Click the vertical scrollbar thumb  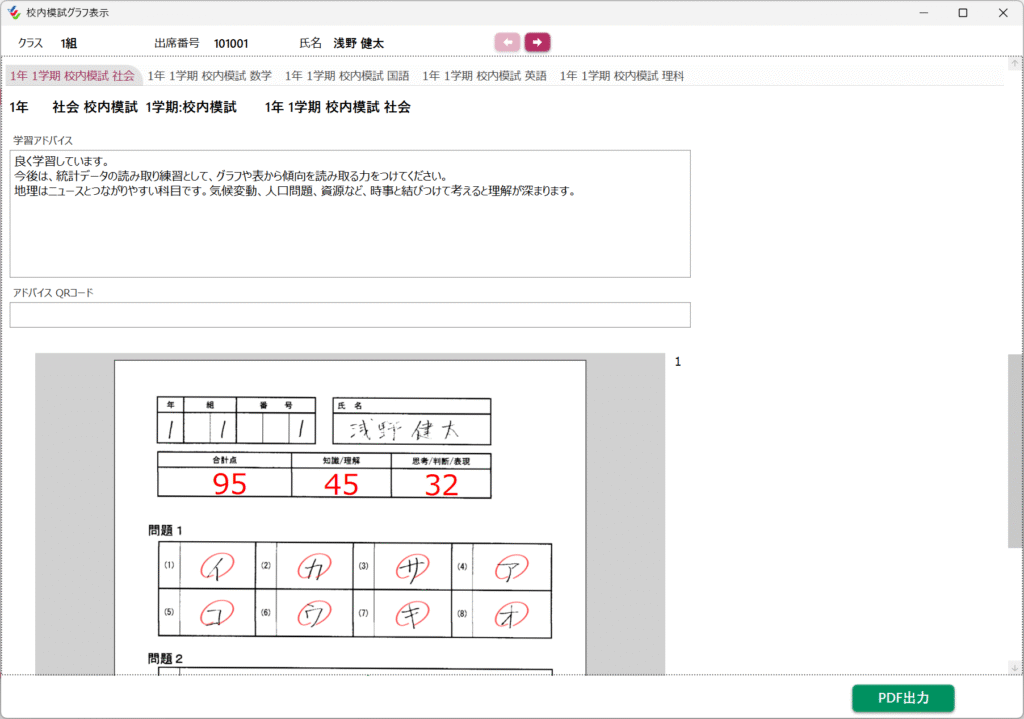[1014, 450]
